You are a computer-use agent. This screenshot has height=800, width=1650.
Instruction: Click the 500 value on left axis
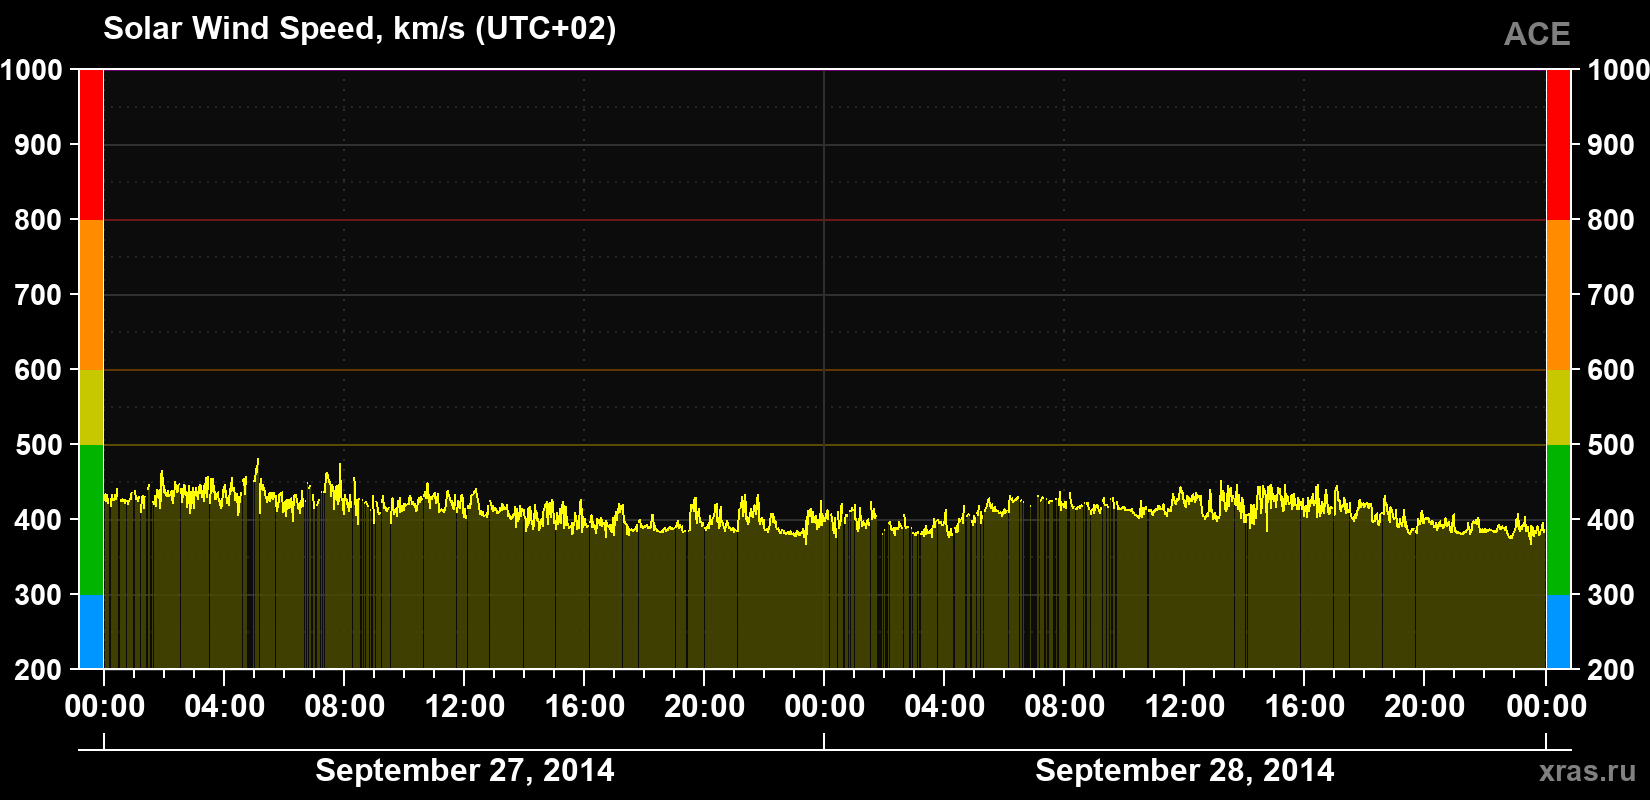coord(39,445)
